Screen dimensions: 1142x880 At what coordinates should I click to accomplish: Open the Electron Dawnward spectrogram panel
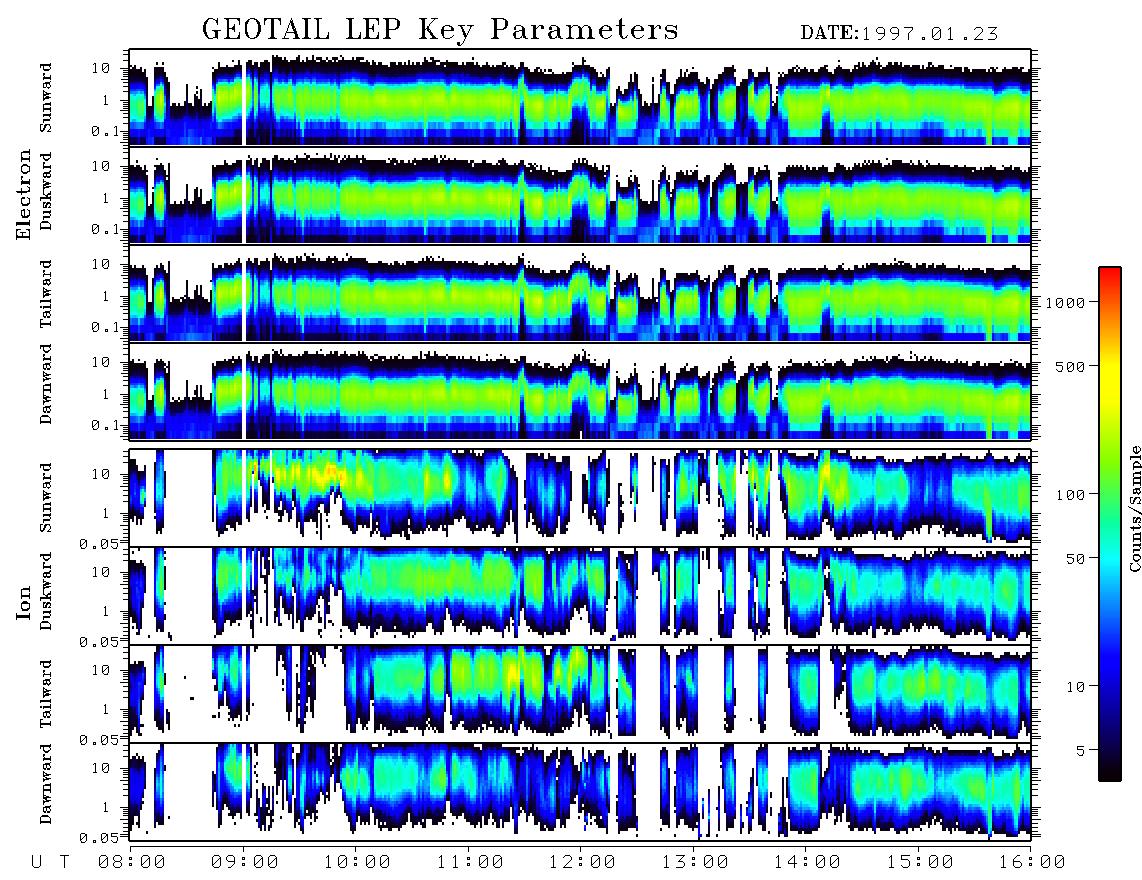(580, 391)
